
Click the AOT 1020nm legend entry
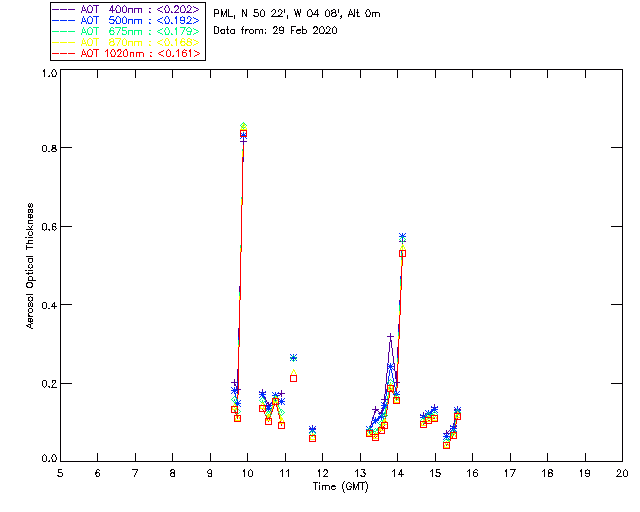coord(128,53)
